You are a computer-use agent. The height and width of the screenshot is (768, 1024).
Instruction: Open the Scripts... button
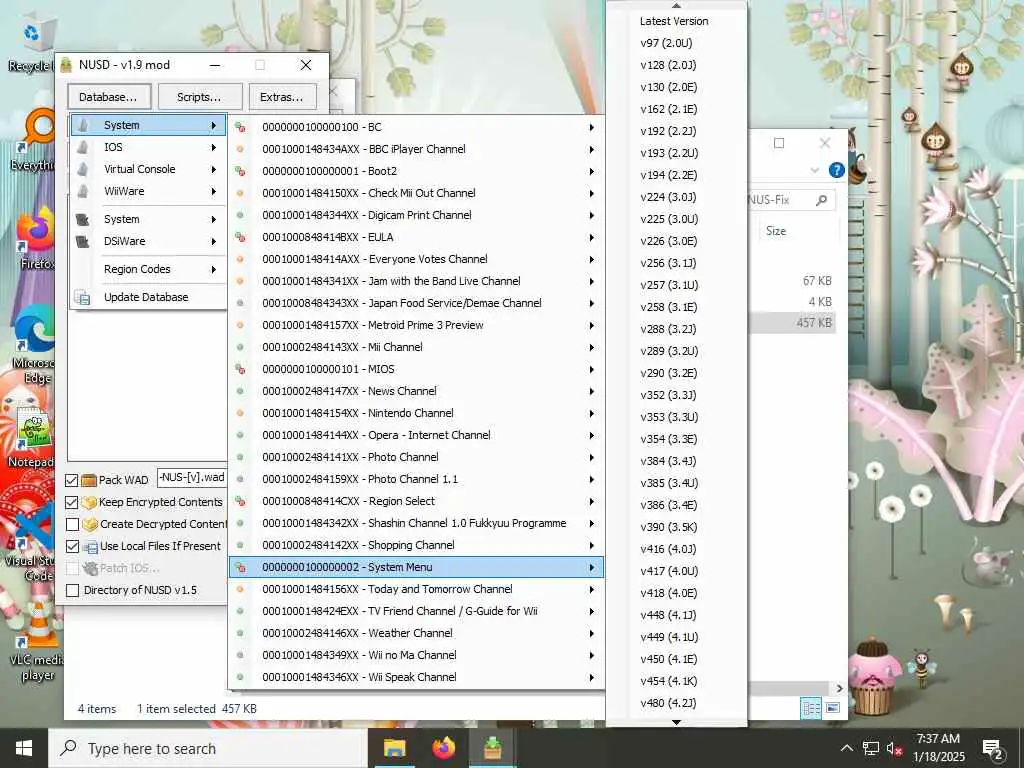(x=199, y=97)
